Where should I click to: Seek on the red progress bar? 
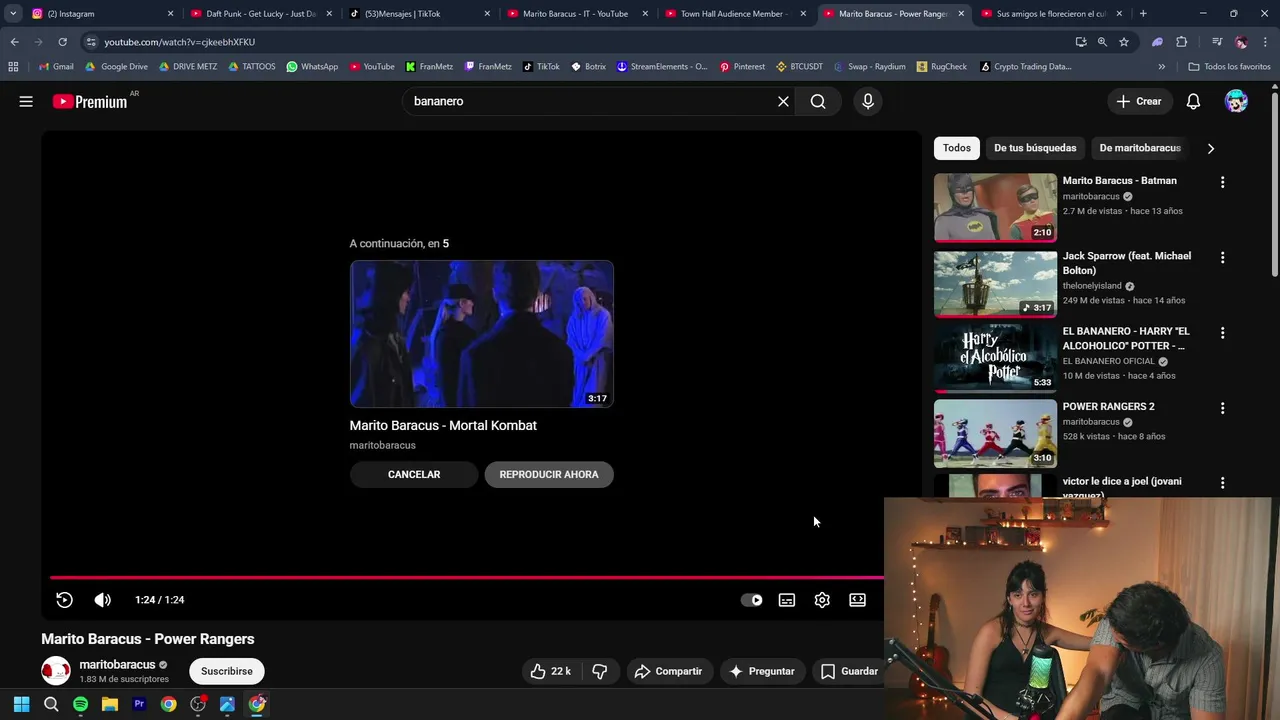tap(467, 577)
